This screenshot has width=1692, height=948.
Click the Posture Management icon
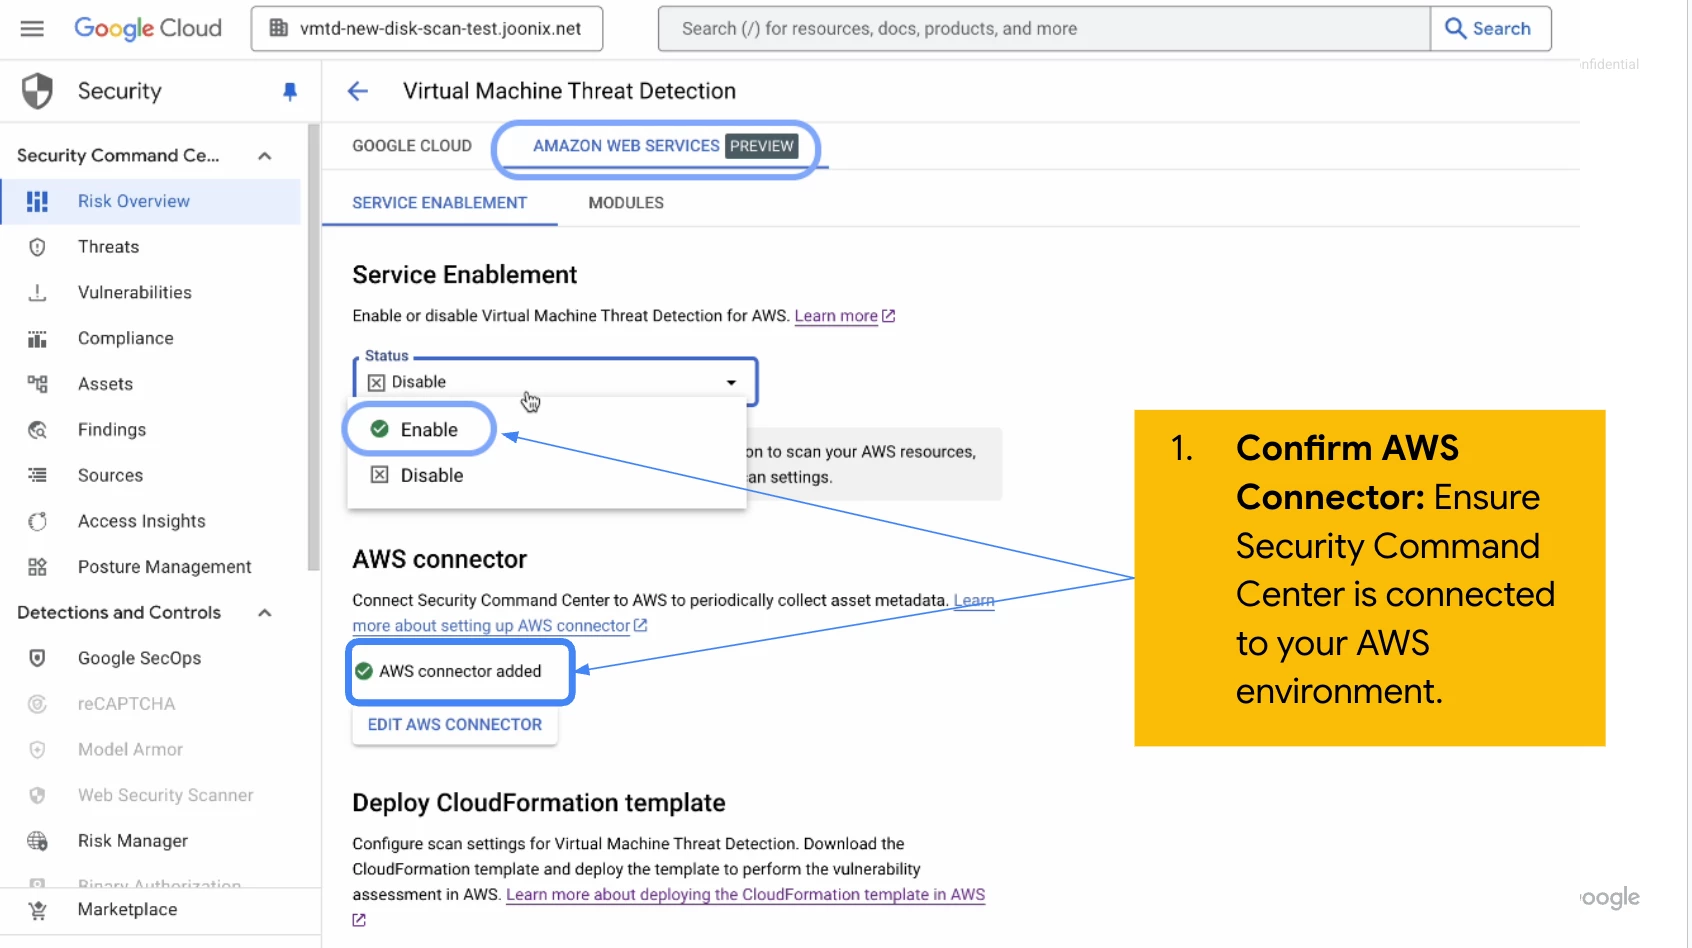tap(37, 567)
